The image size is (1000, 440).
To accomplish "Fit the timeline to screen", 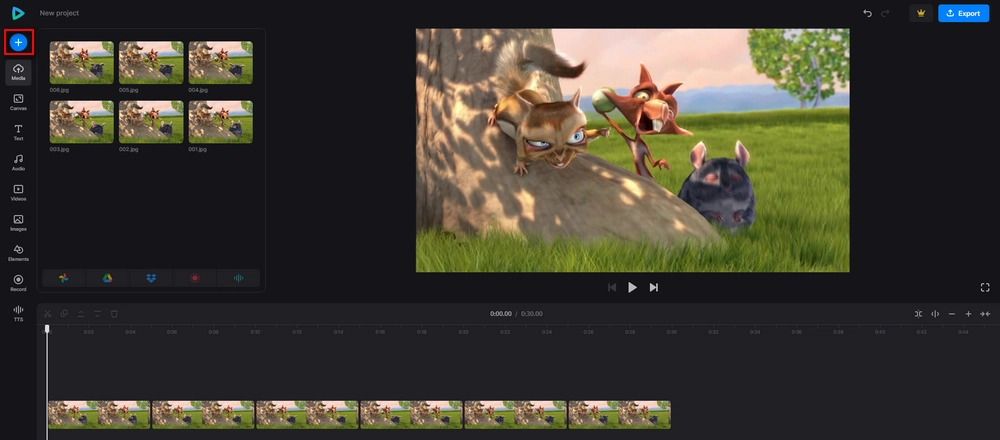I will [985, 314].
